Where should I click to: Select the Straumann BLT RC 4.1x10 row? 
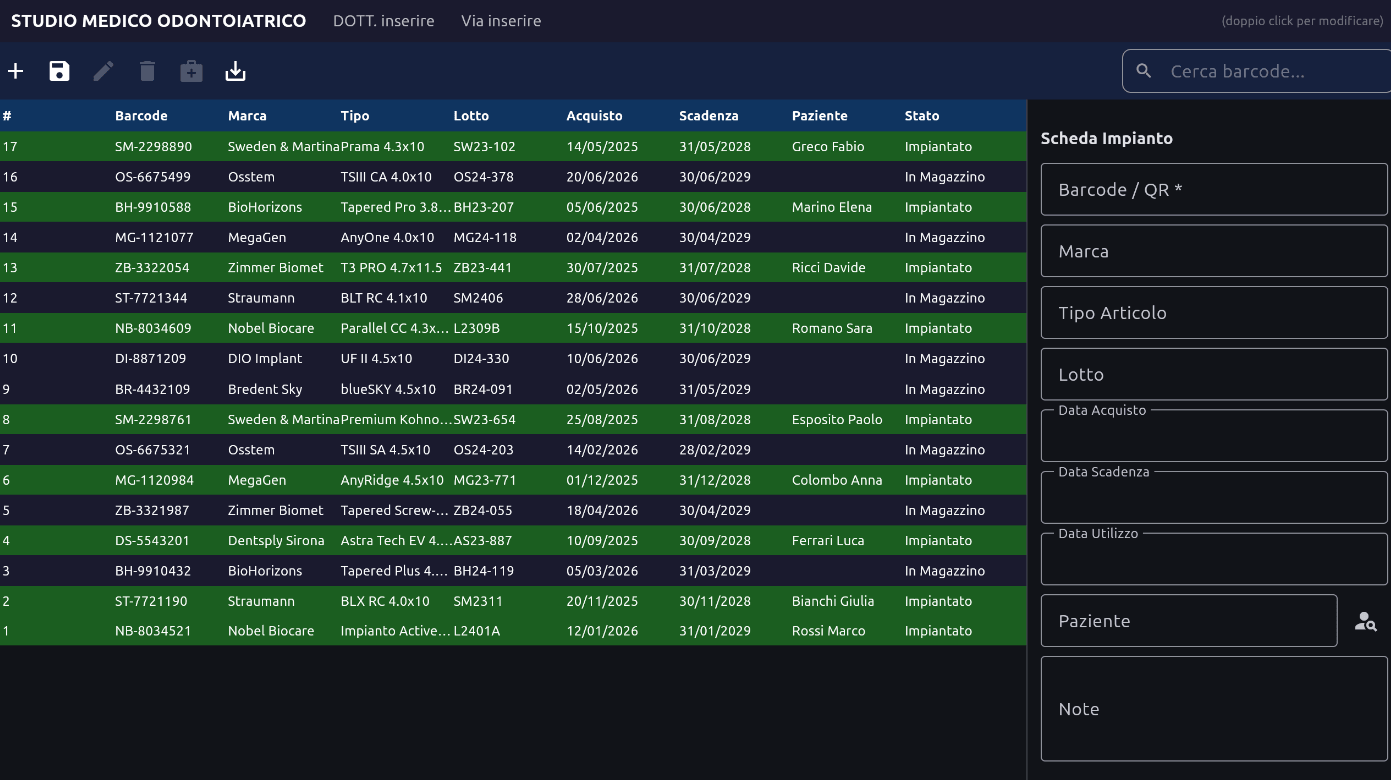tap(513, 298)
